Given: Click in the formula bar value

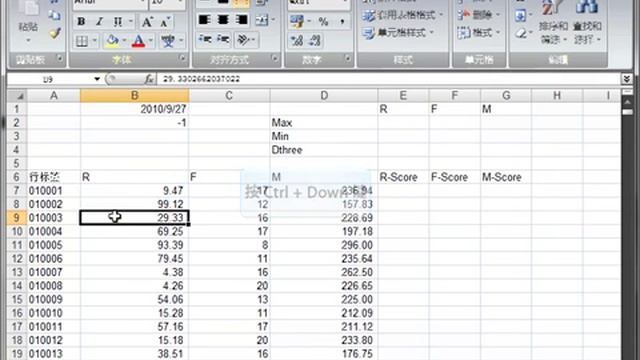Looking at the screenshot, I should click(202, 79).
